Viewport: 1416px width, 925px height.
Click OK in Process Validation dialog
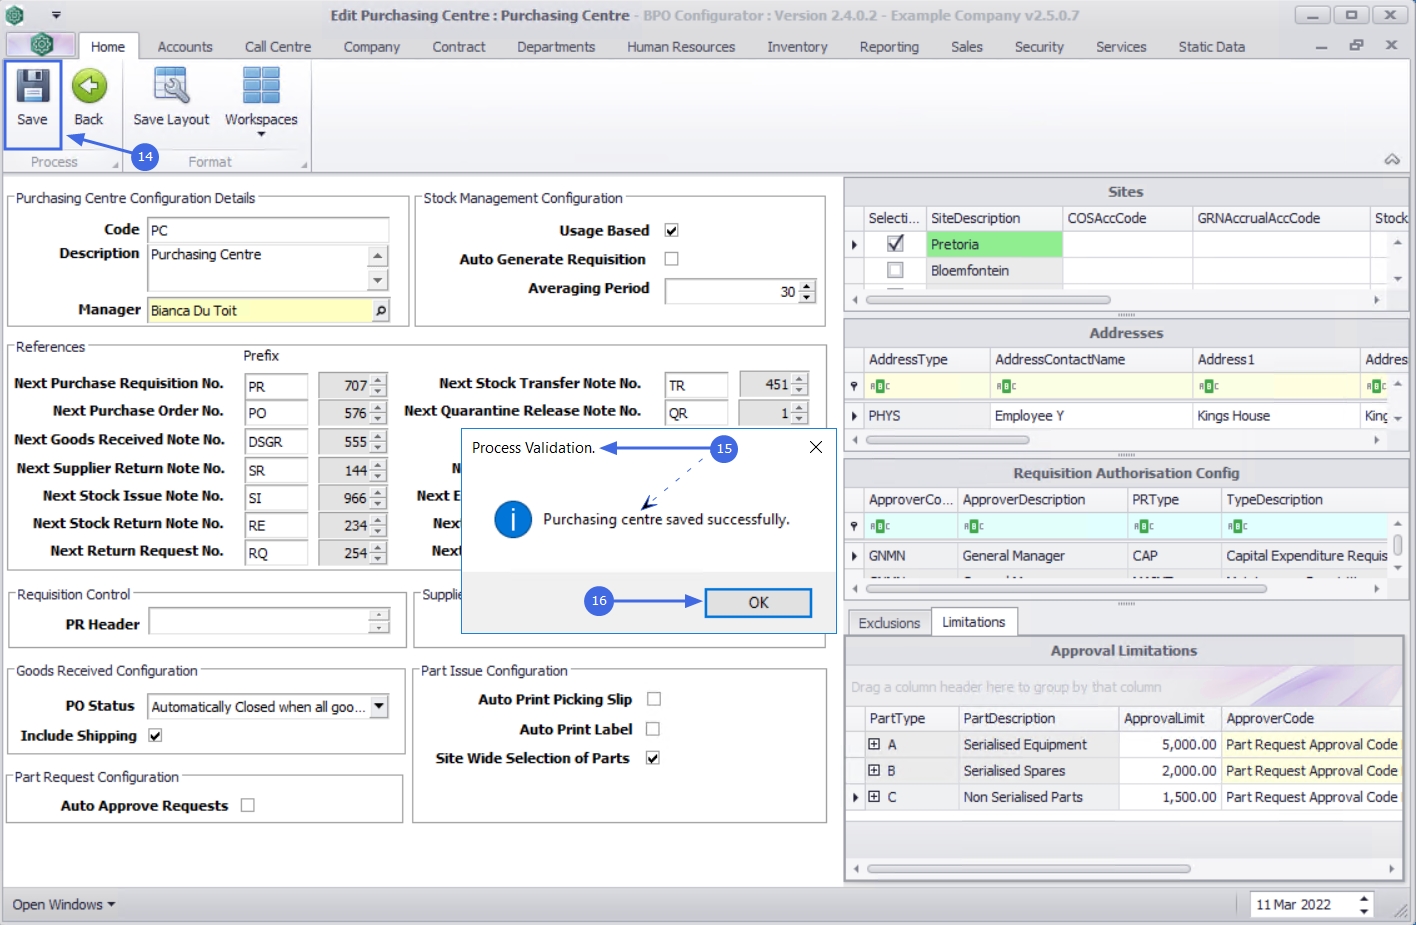click(758, 602)
